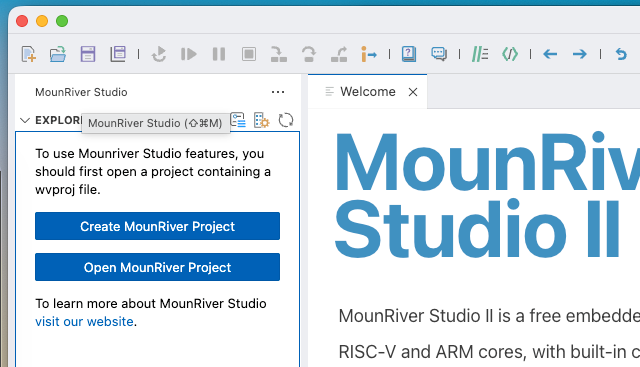
Task: Switch to the Welcome tab
Action: point(368,92)
